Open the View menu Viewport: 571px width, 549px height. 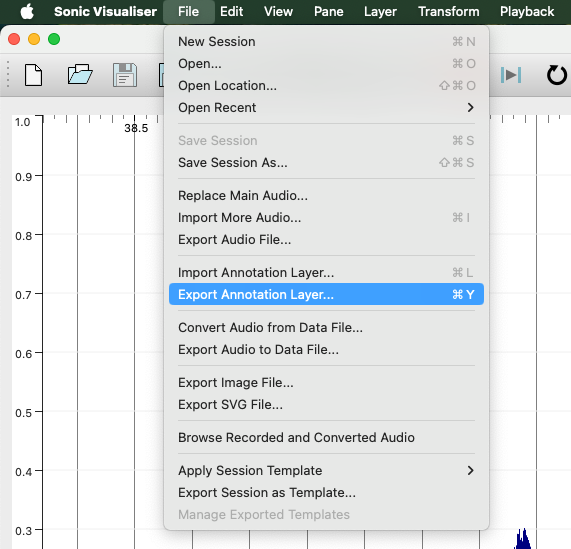(x=279, y=12)
